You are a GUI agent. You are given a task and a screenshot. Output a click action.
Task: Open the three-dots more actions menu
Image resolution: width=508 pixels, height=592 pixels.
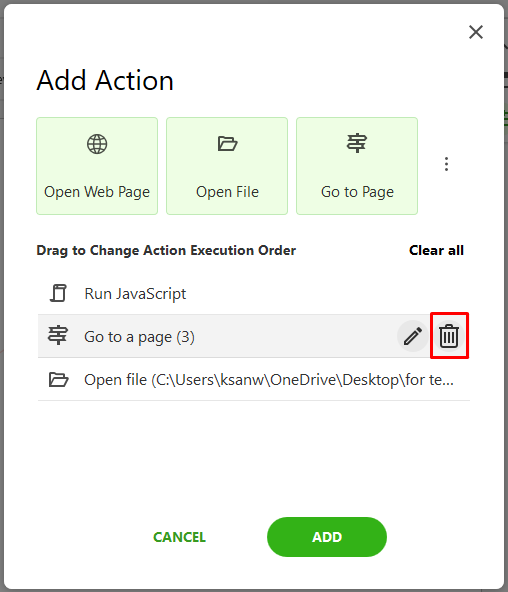pos(446,164)
